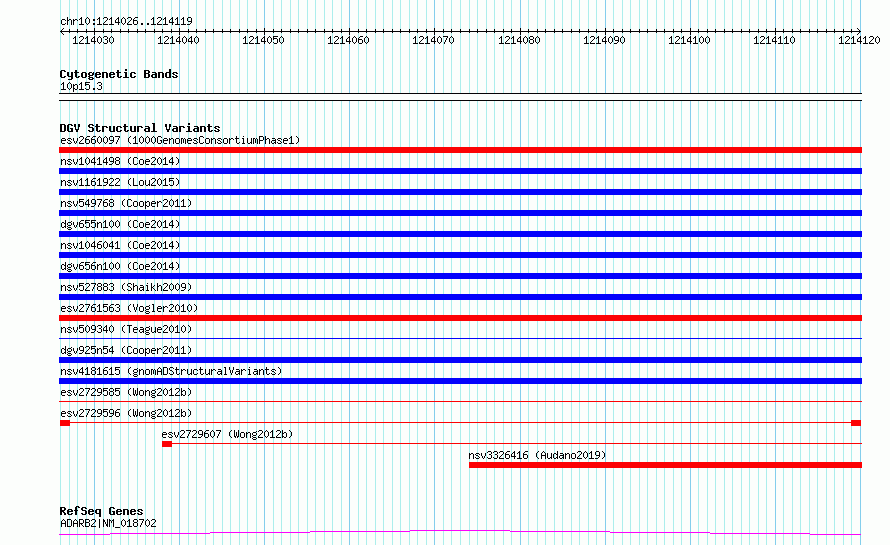Open variant esv2660097 (1000GenomesConsortiumPhase1)

tap(180, 140)
